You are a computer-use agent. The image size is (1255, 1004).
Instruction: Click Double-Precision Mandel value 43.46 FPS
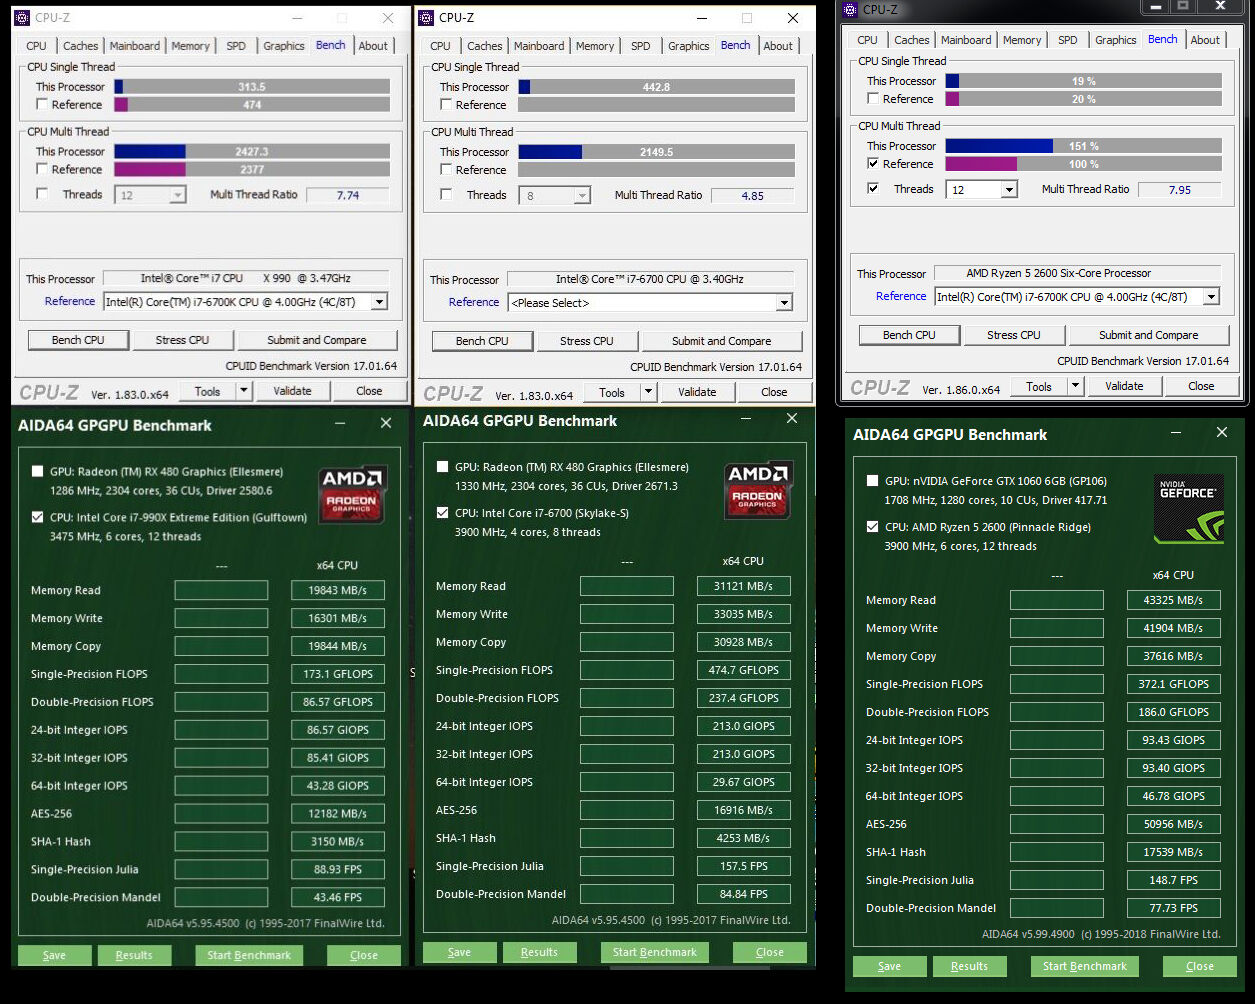tap(338, 897)
